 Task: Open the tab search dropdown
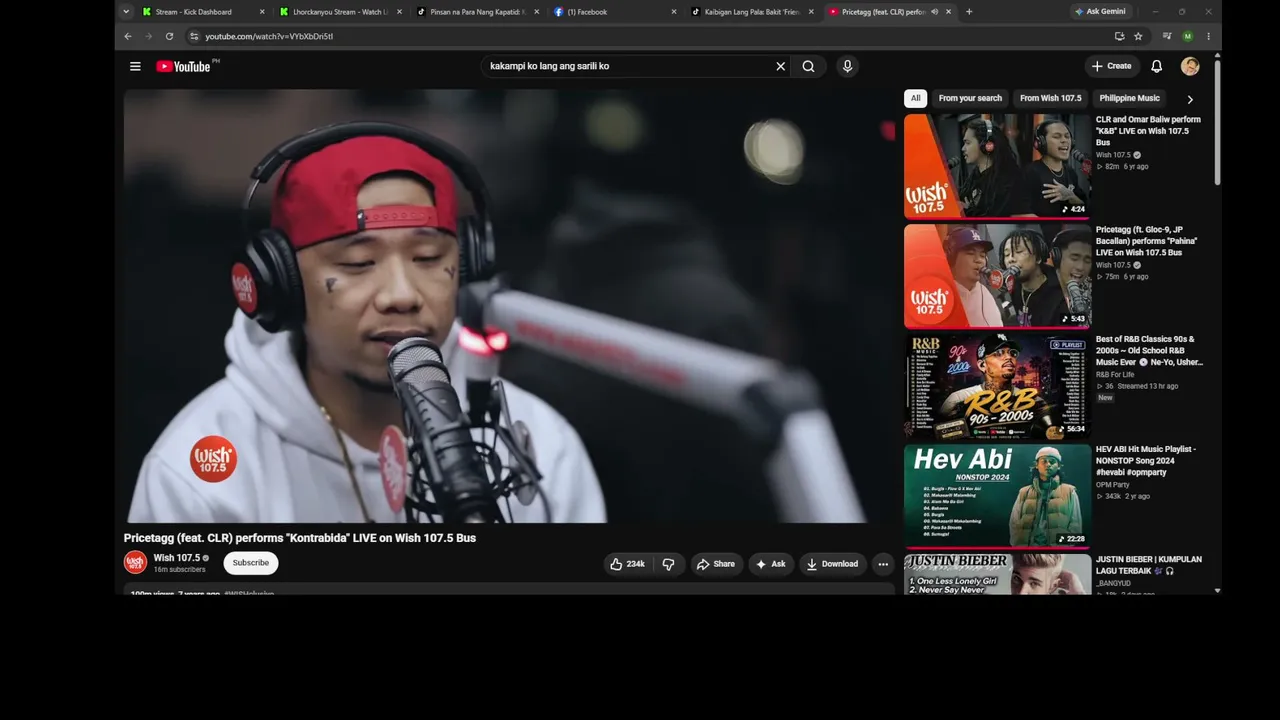(x=126, y=12)
